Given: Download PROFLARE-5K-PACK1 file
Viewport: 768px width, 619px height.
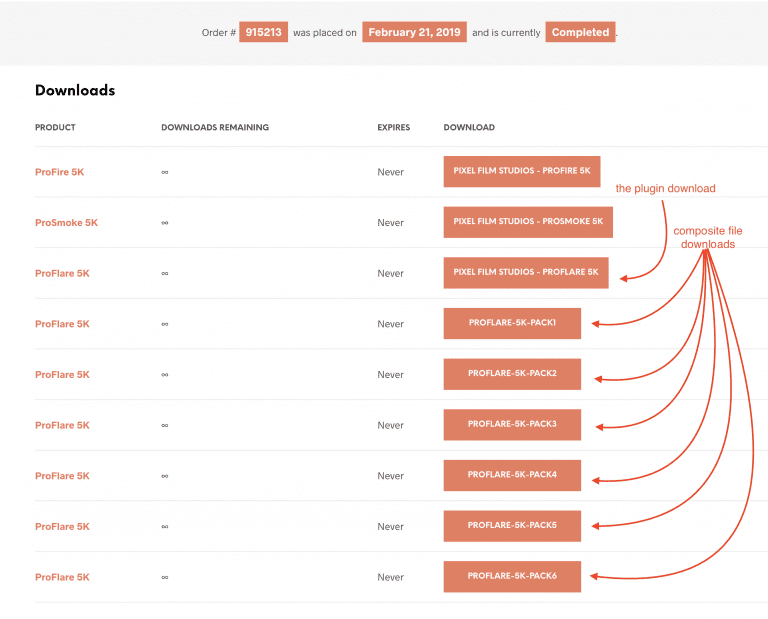Looking at the screenshot, I should [x=512, y=323].
